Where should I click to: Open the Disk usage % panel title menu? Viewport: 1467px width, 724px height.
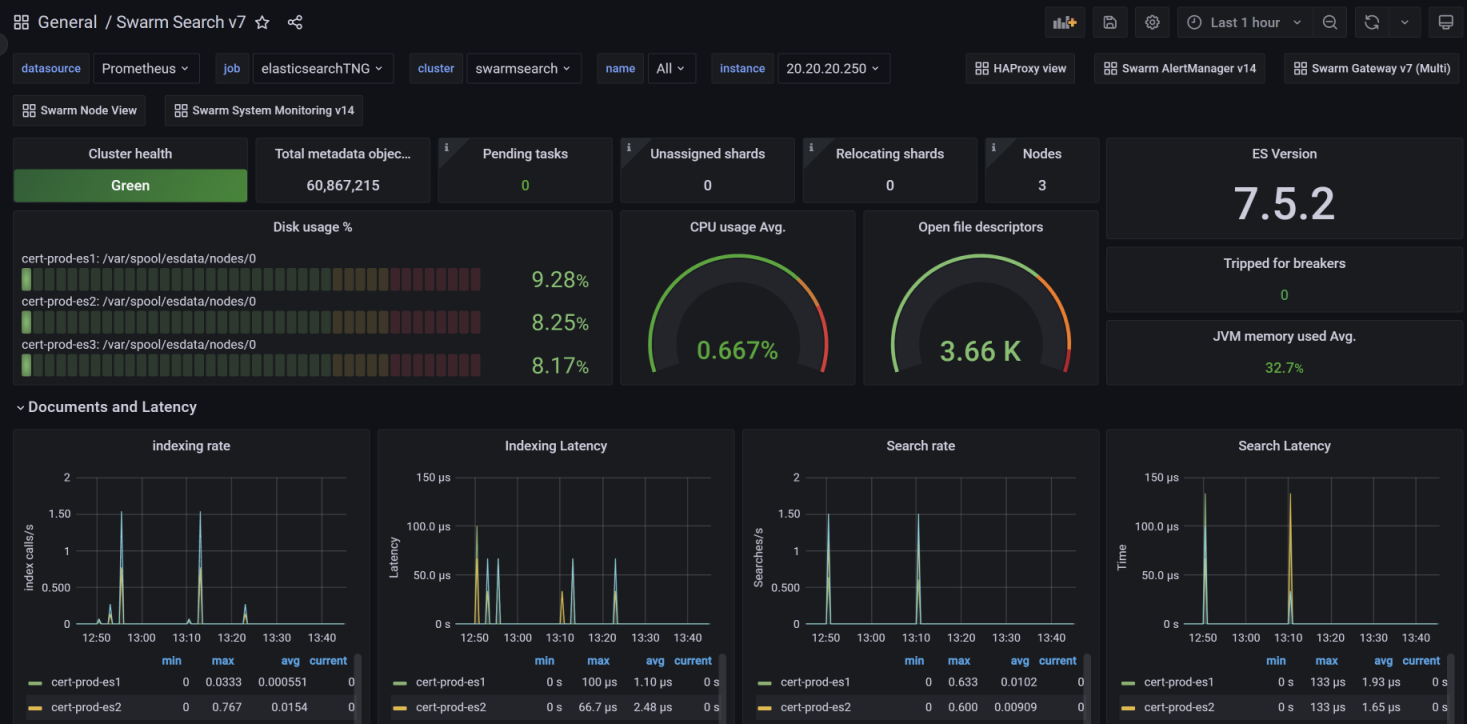pyautogui.click(x=312, y=227)
